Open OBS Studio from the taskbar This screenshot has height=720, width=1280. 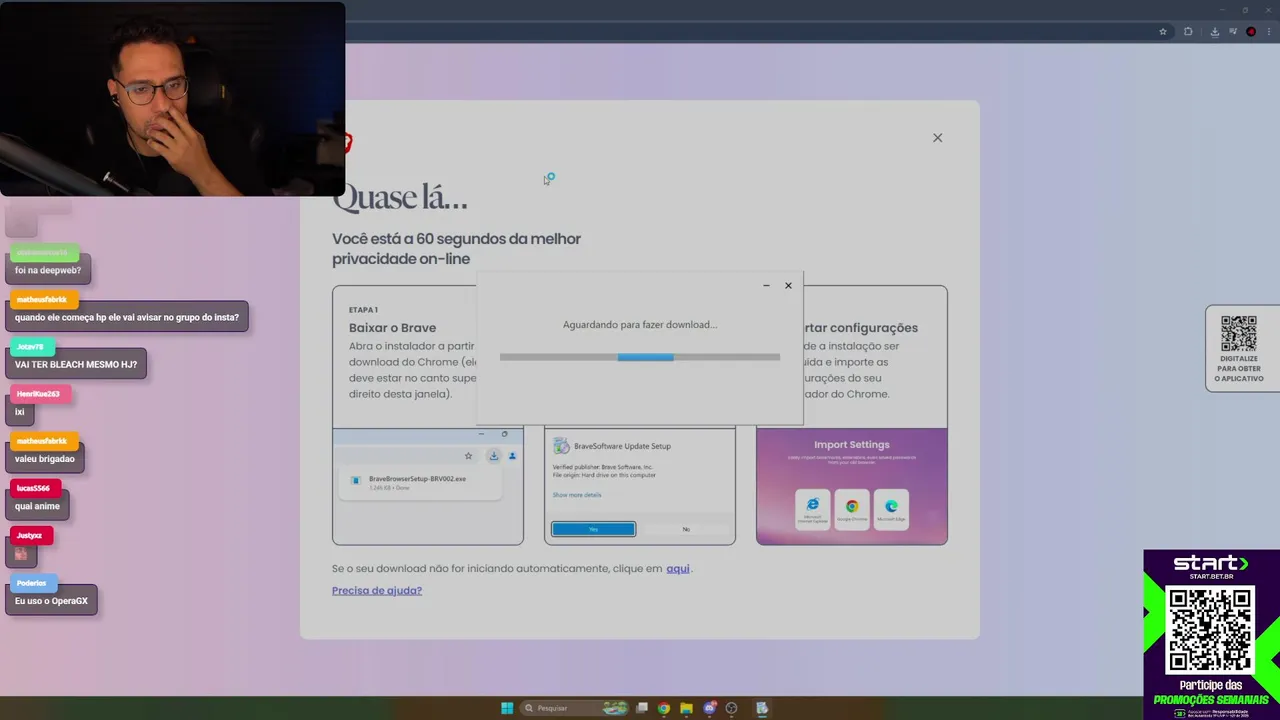coord(731,708)
